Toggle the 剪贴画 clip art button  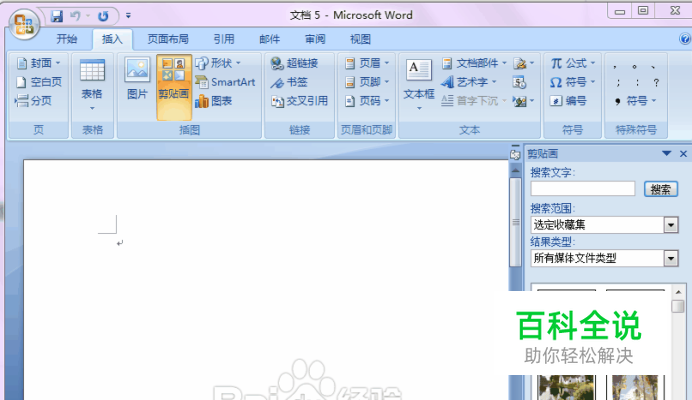[x=174, y=87]
